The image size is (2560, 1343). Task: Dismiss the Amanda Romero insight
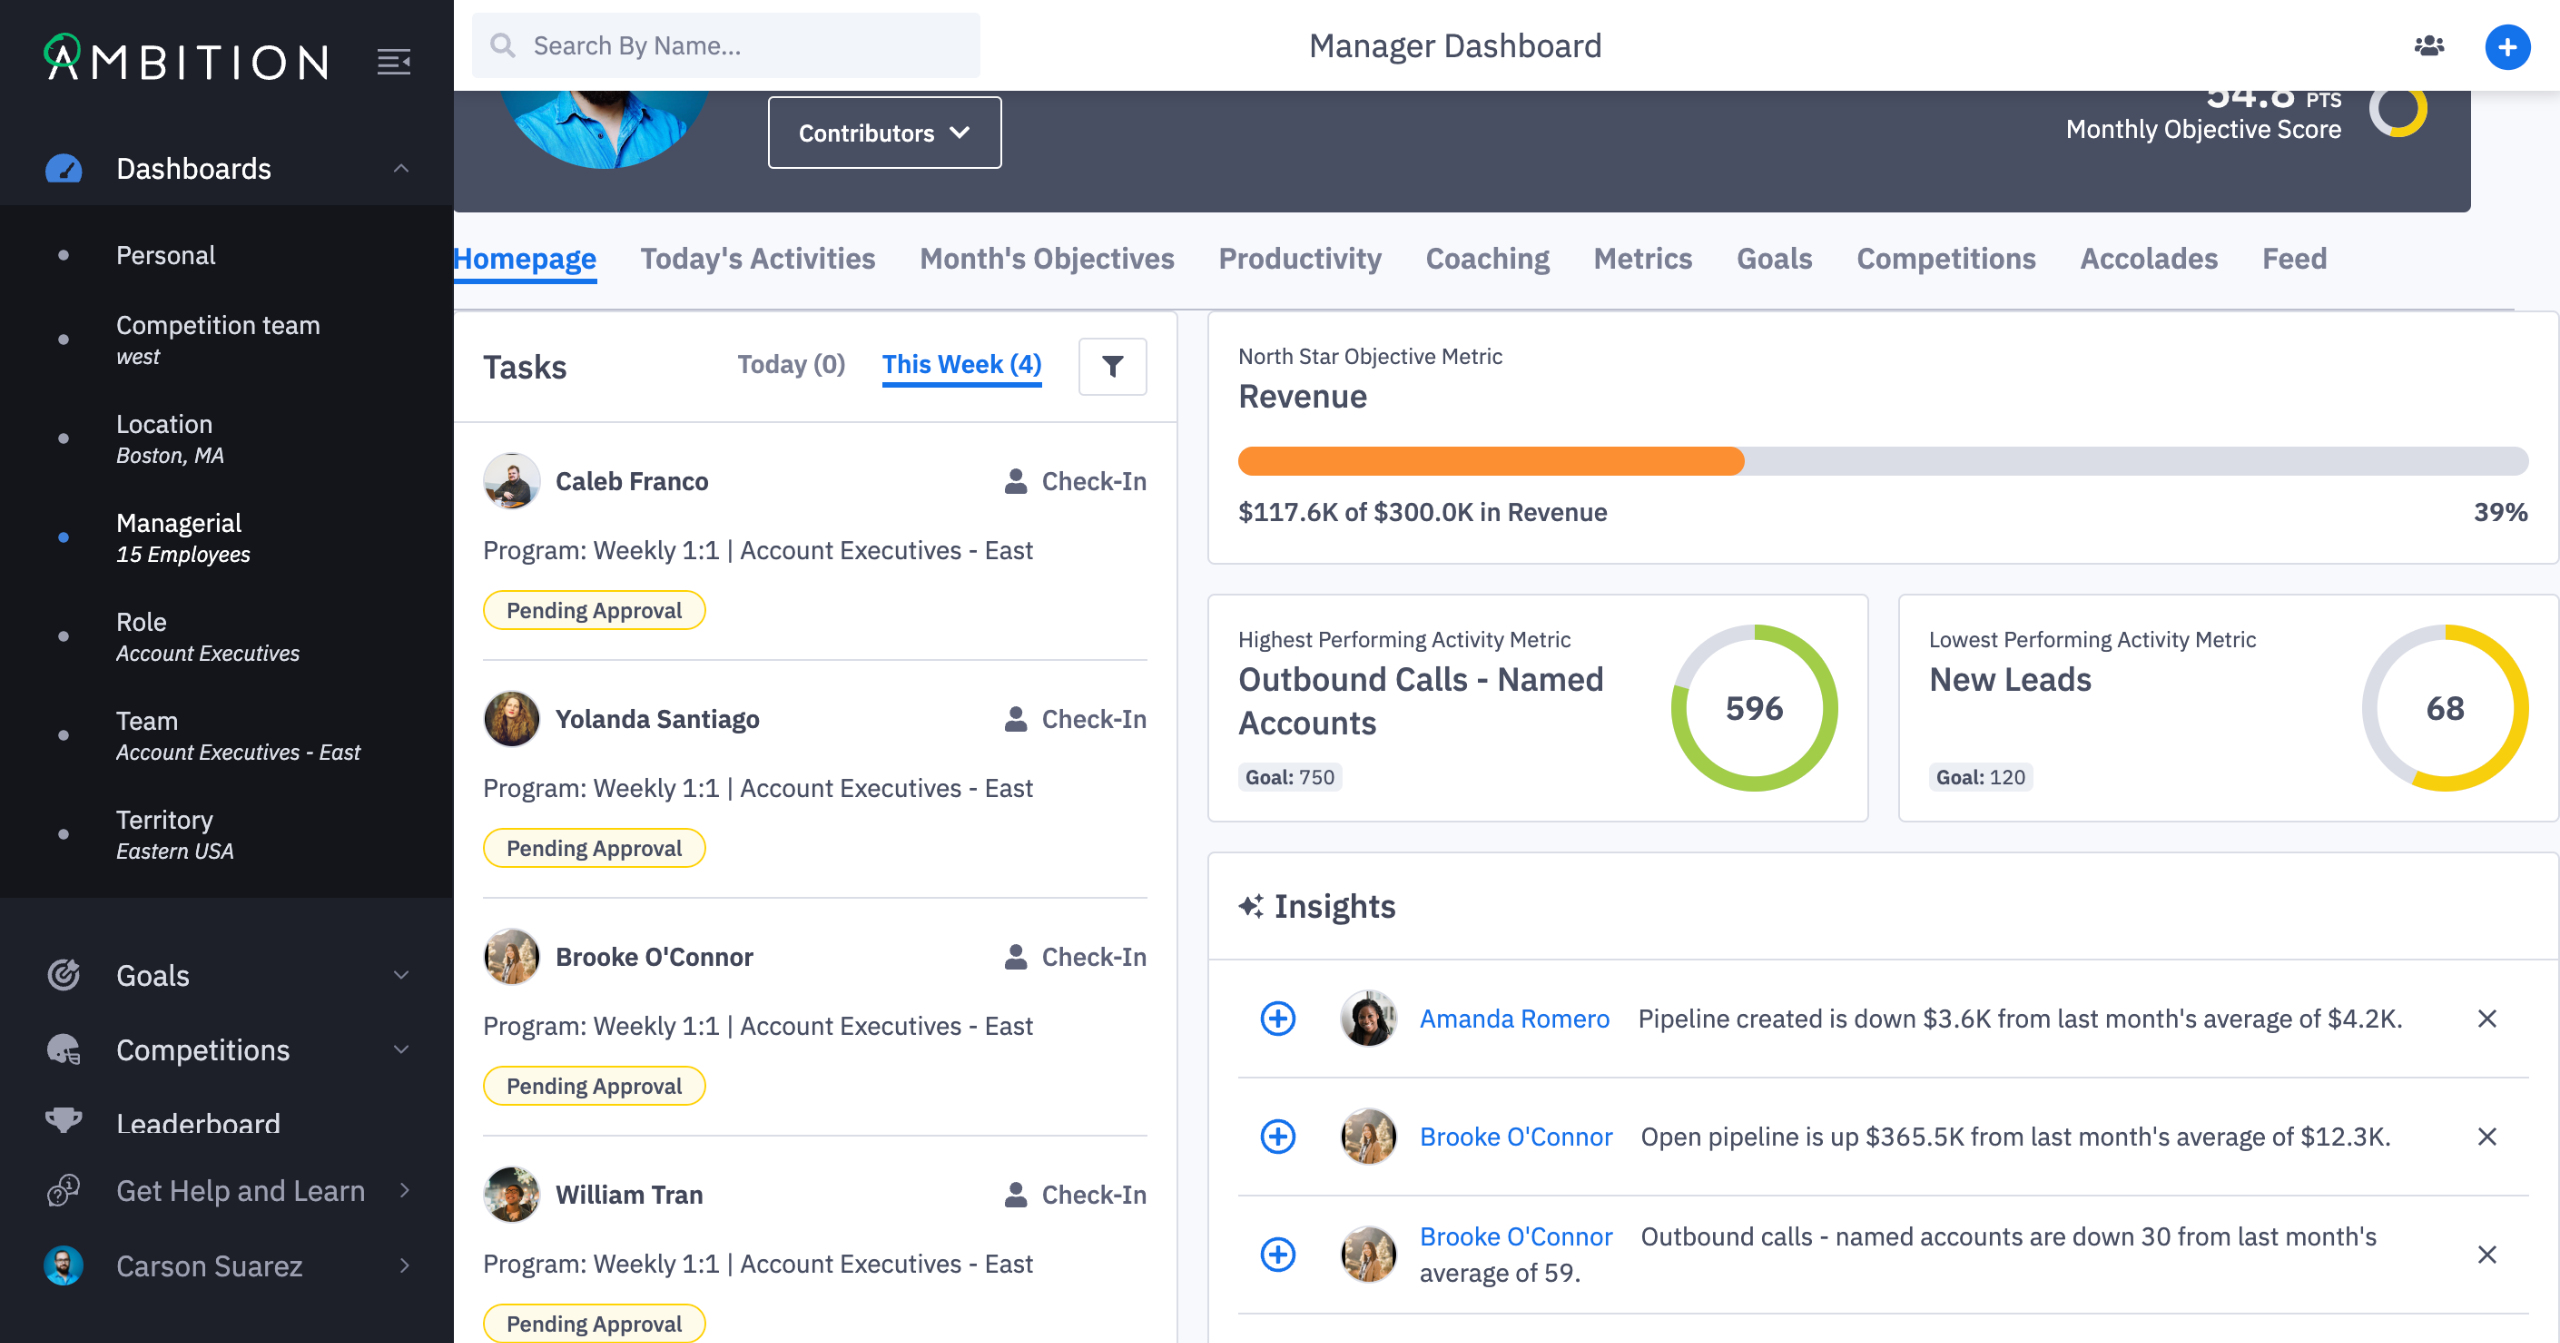coord(2487,1018)
